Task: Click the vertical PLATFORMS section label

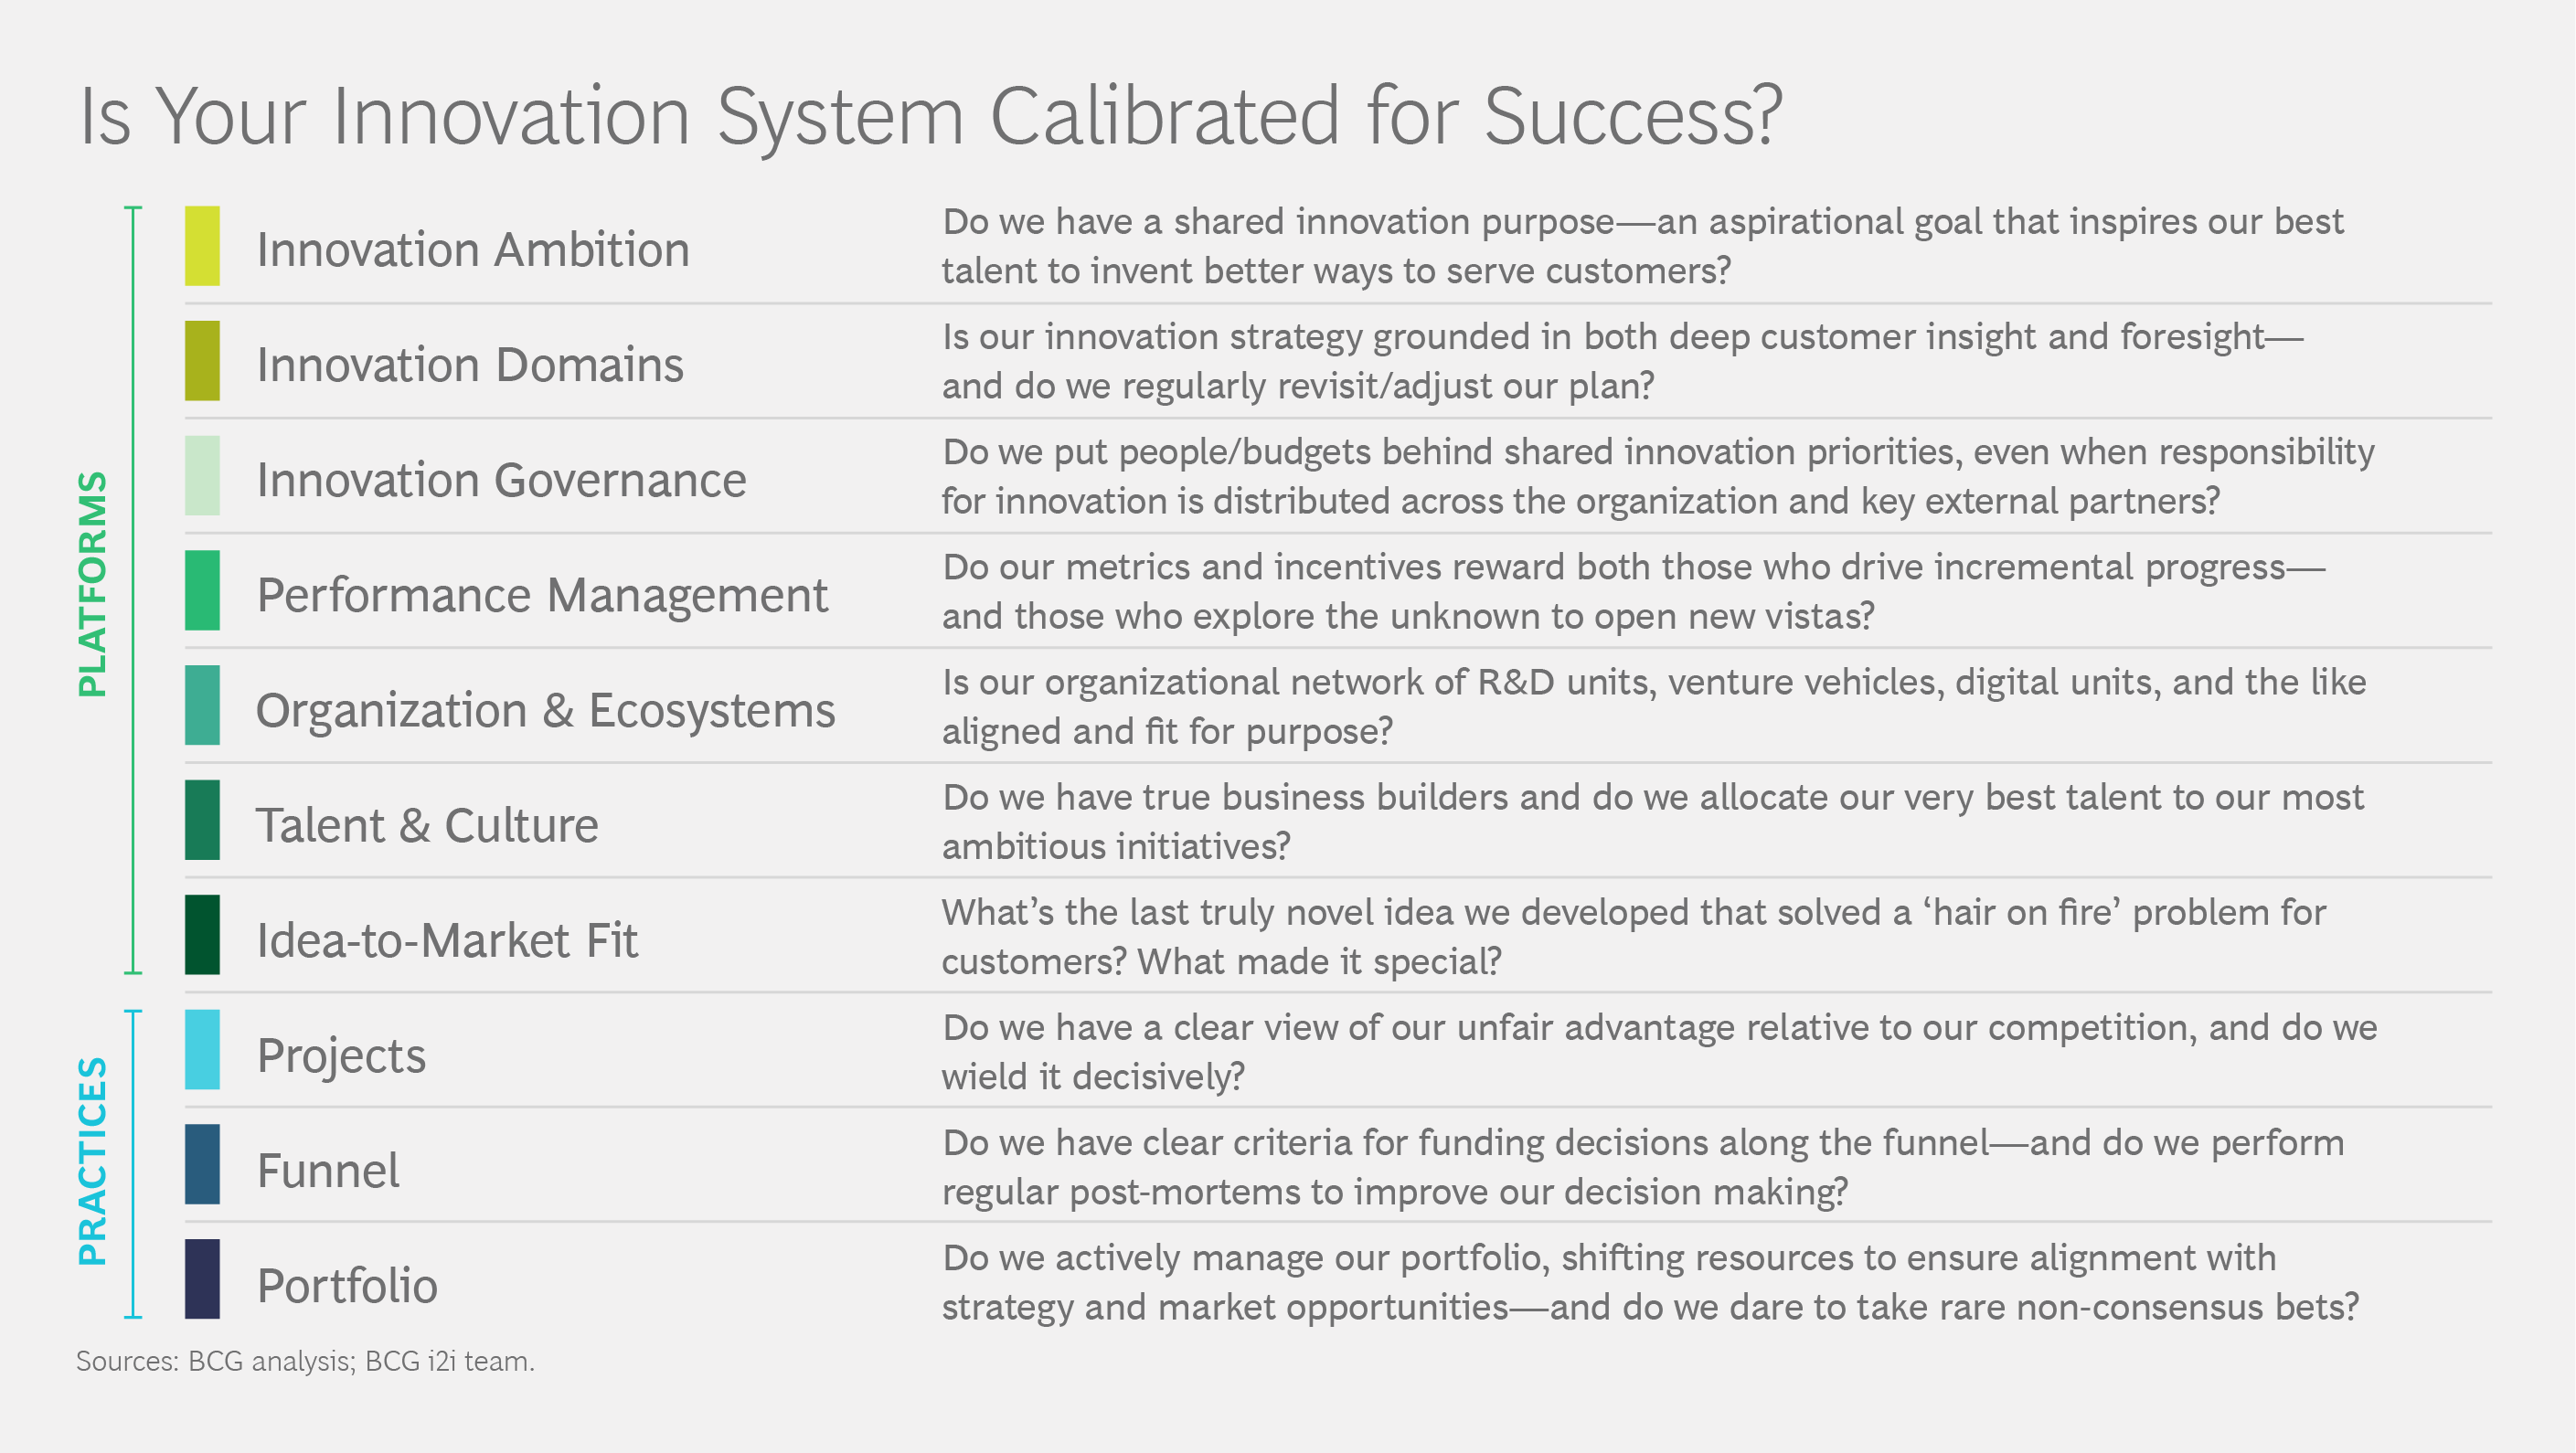Action: click(x=92, y=584)
